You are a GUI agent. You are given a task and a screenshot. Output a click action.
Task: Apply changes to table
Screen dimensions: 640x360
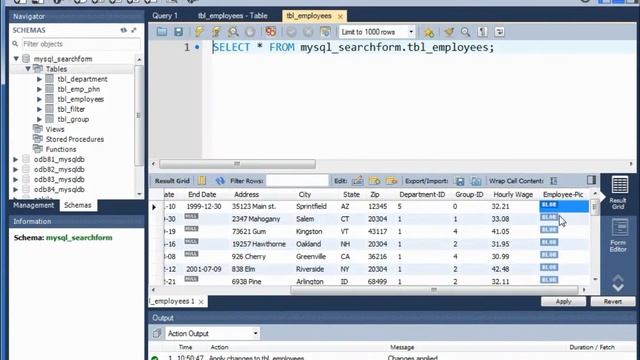point(563,301)
